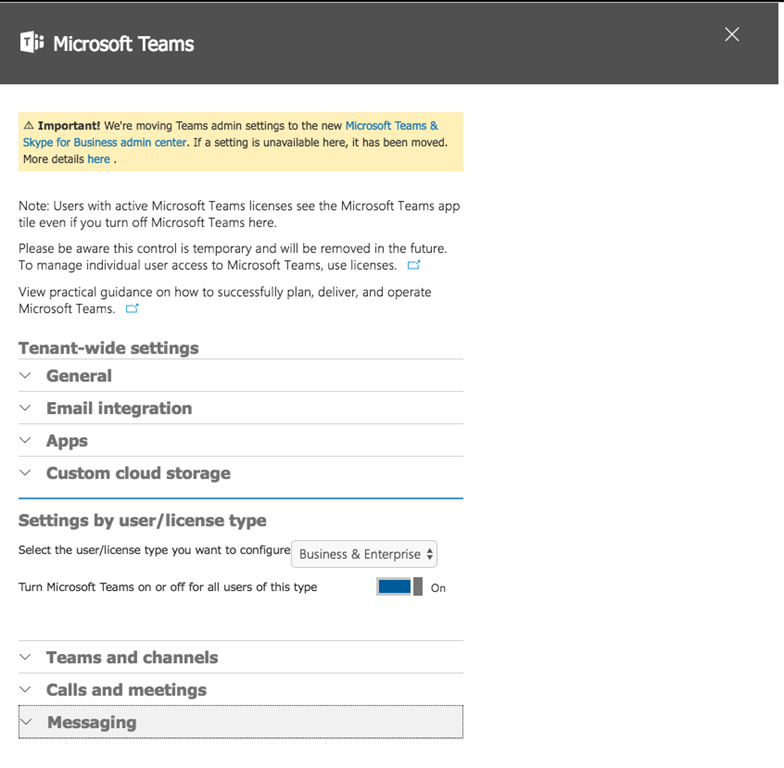This screenshot has width=784, height=768.
Task: Click the 'On' label next to the toggle
Action: tap(438, 588)
